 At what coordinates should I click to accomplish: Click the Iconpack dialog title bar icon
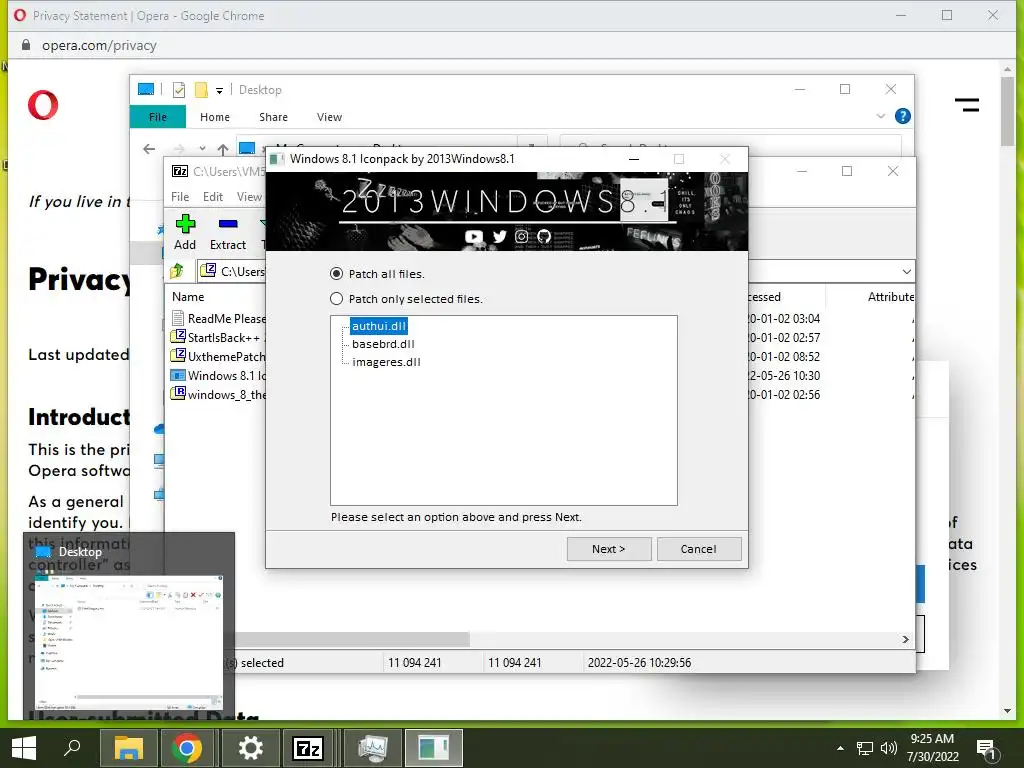[277, 159]
